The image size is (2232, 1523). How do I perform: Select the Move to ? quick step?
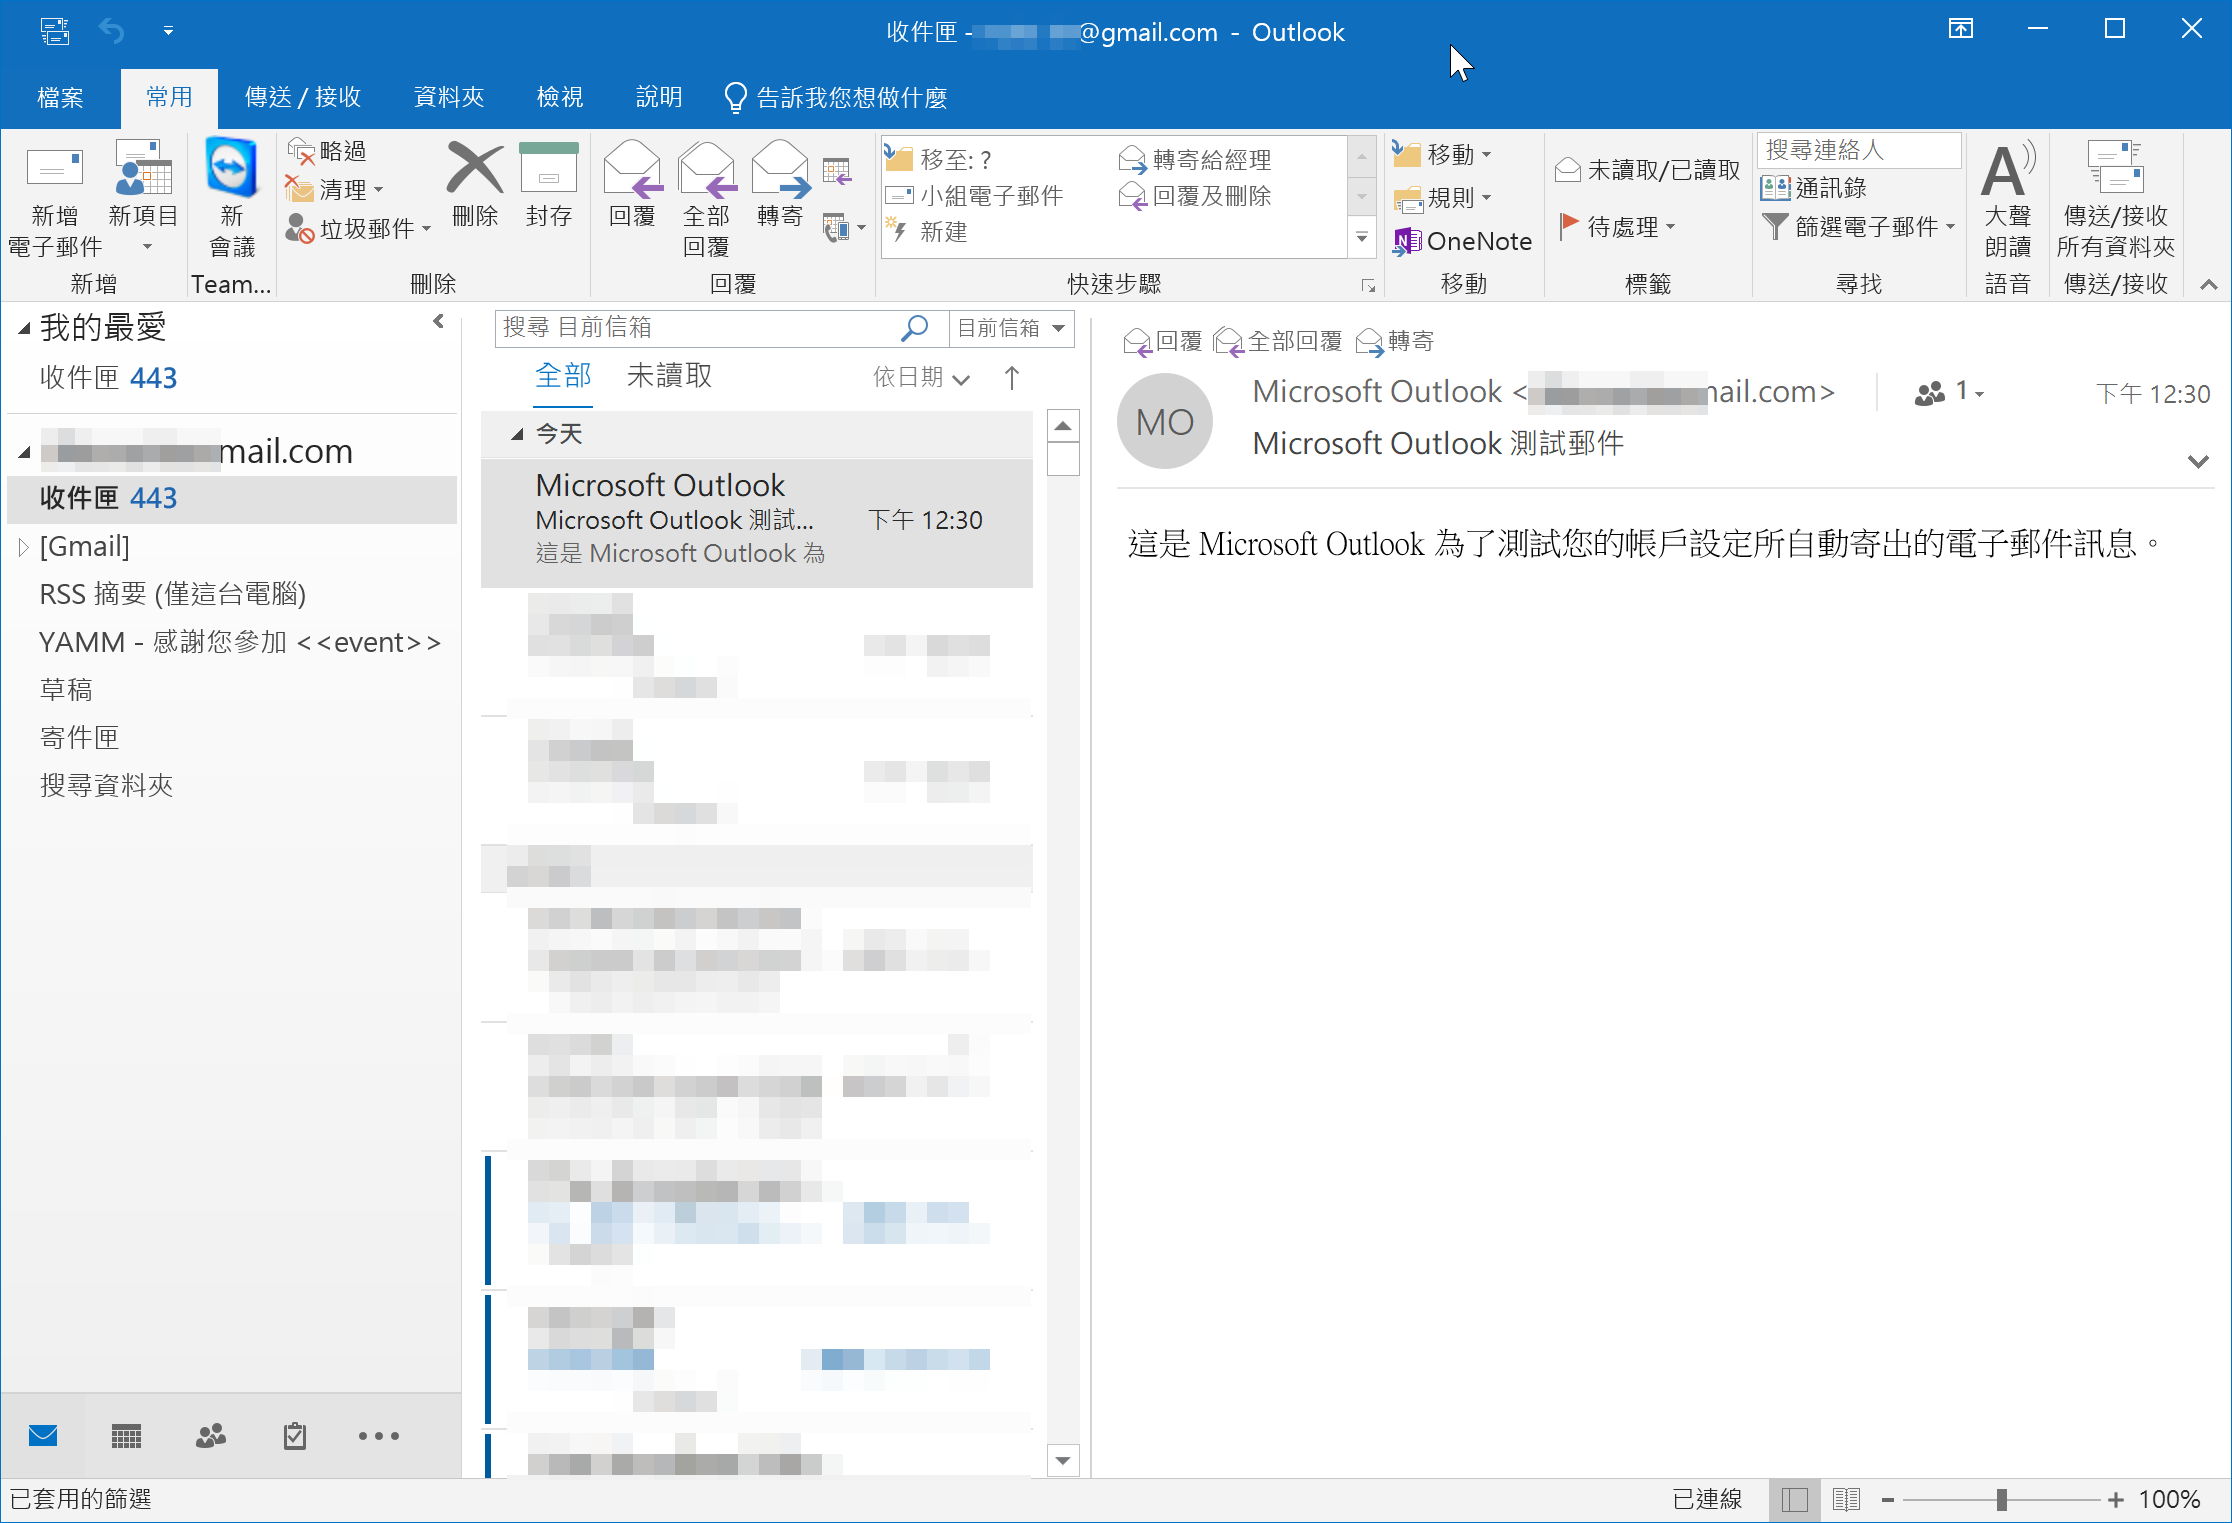point(938,159)
